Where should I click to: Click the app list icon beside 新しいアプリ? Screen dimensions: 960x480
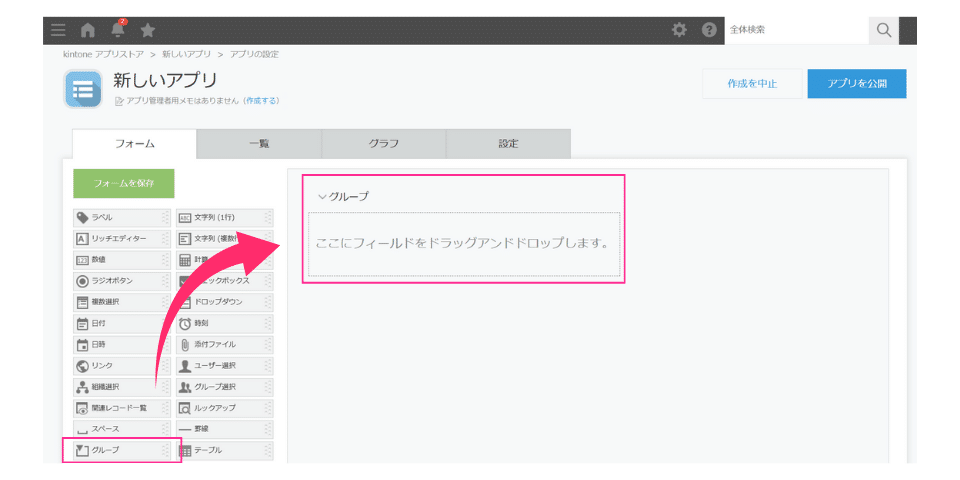point(83,89)
